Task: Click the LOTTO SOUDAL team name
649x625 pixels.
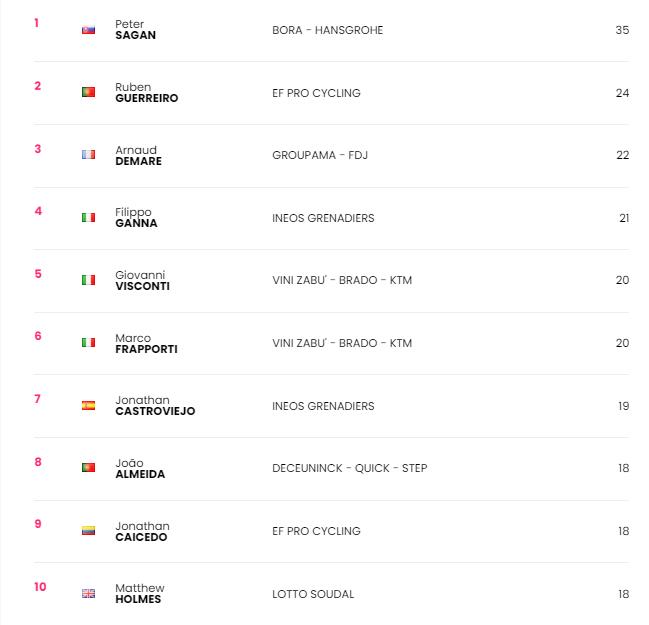Action: point(313,594)
